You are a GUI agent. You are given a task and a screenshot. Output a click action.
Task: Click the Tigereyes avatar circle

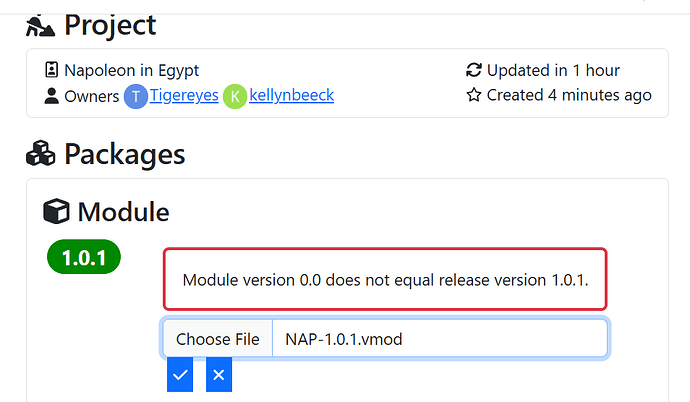pos(135,96)
